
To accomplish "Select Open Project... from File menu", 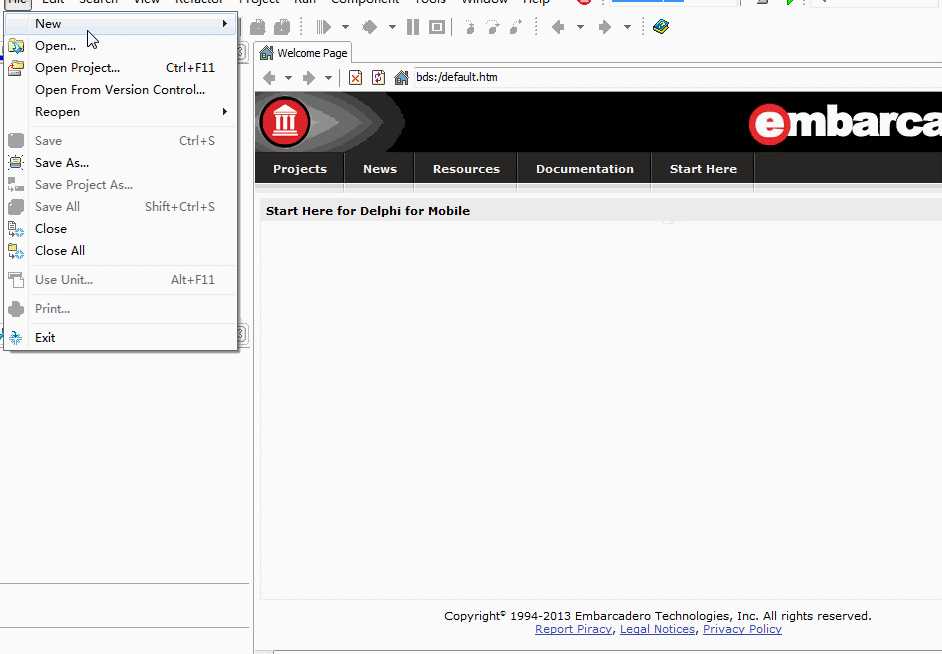I will tap(121, 68).
